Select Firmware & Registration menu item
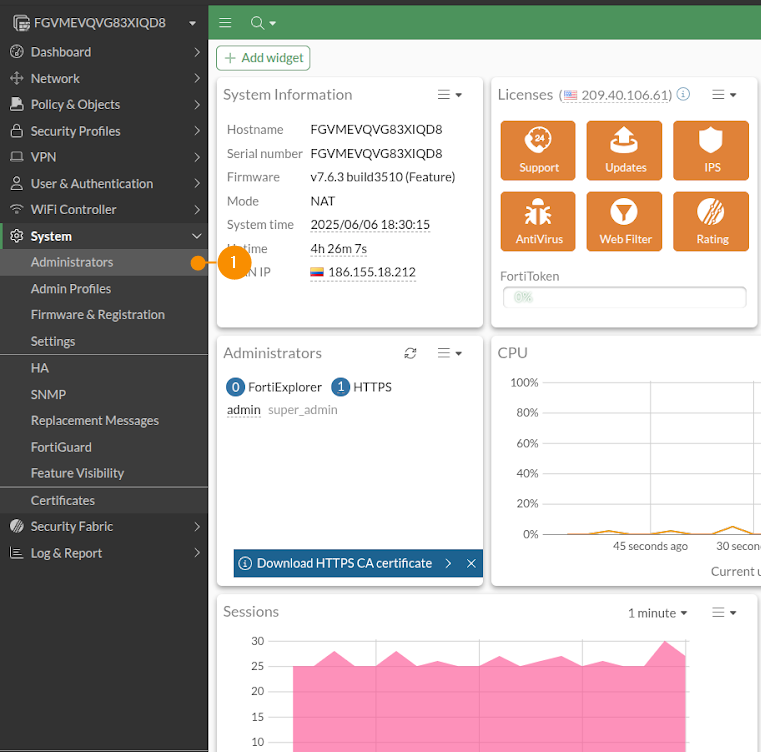This screenshot has height=752, width=761. coord(98,315)
